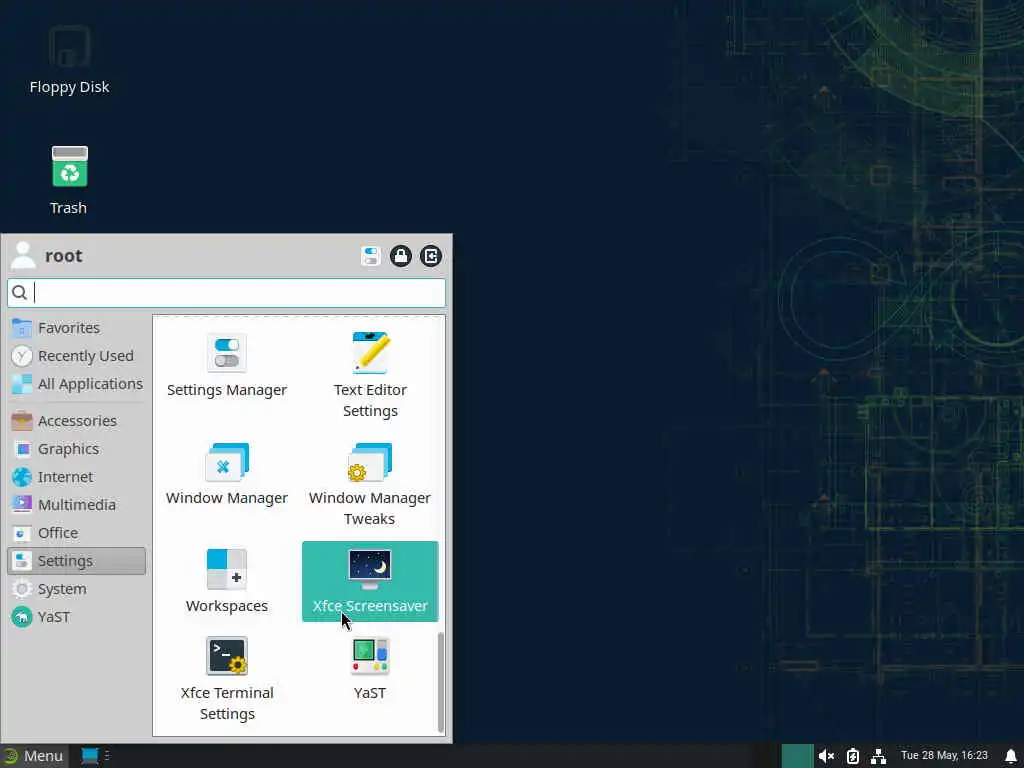Open the notifications bell icon
1024x768 pixels.
click(x=1011, y=756)
